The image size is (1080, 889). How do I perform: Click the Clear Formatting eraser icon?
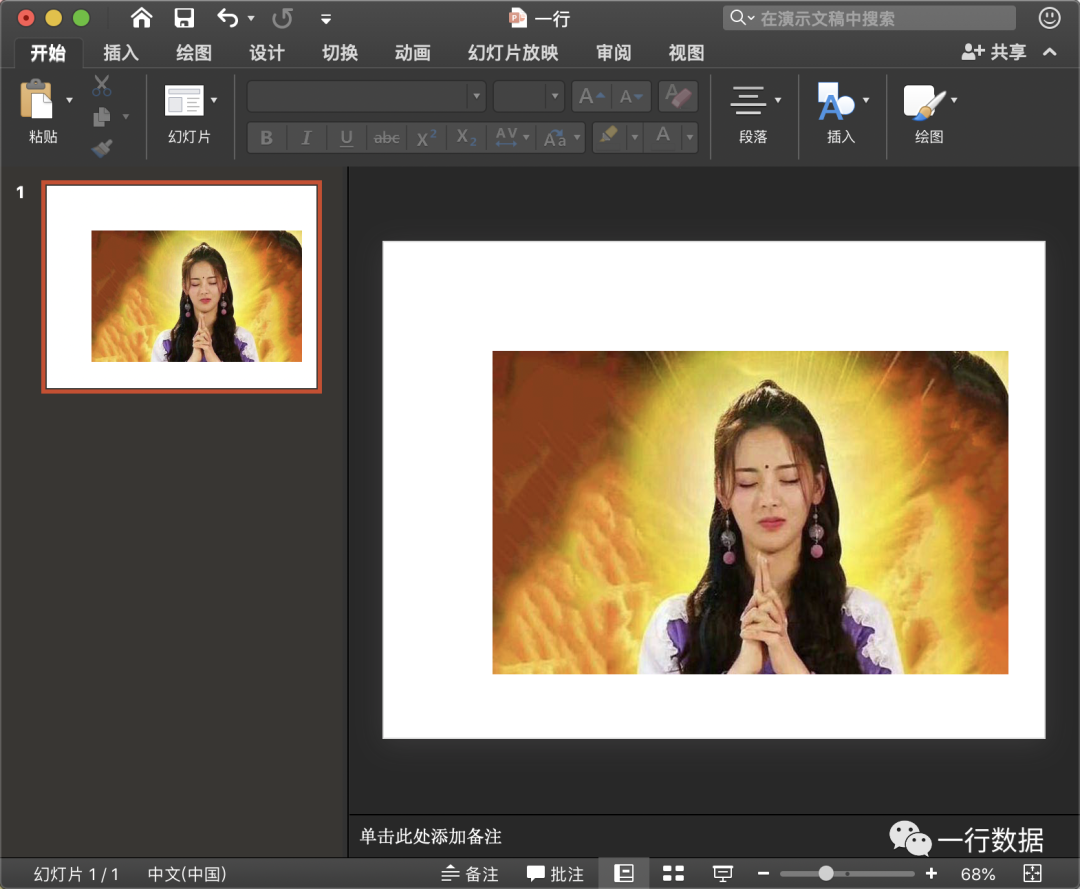678,96
